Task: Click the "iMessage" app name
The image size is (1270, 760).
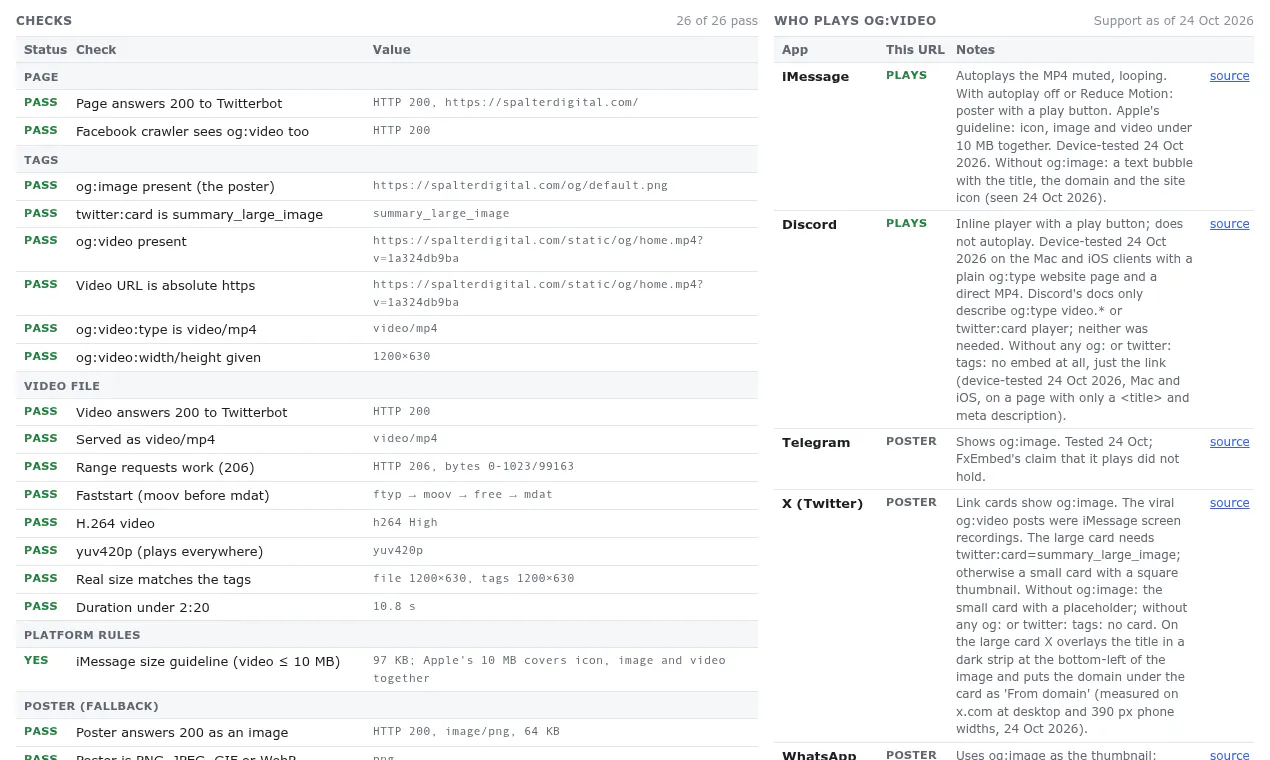Action: coord(815,77)
